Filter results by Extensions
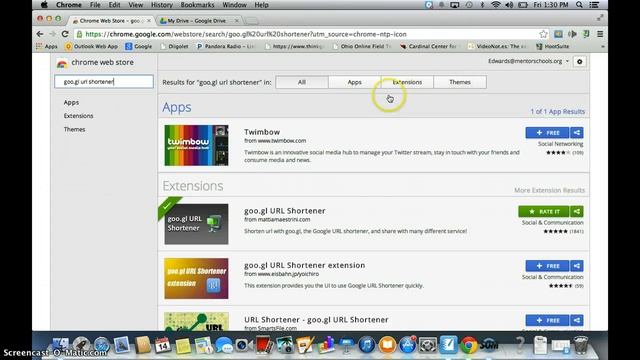Image resolution: width=640 pixels, height=360 pixels. coord(407,82)
